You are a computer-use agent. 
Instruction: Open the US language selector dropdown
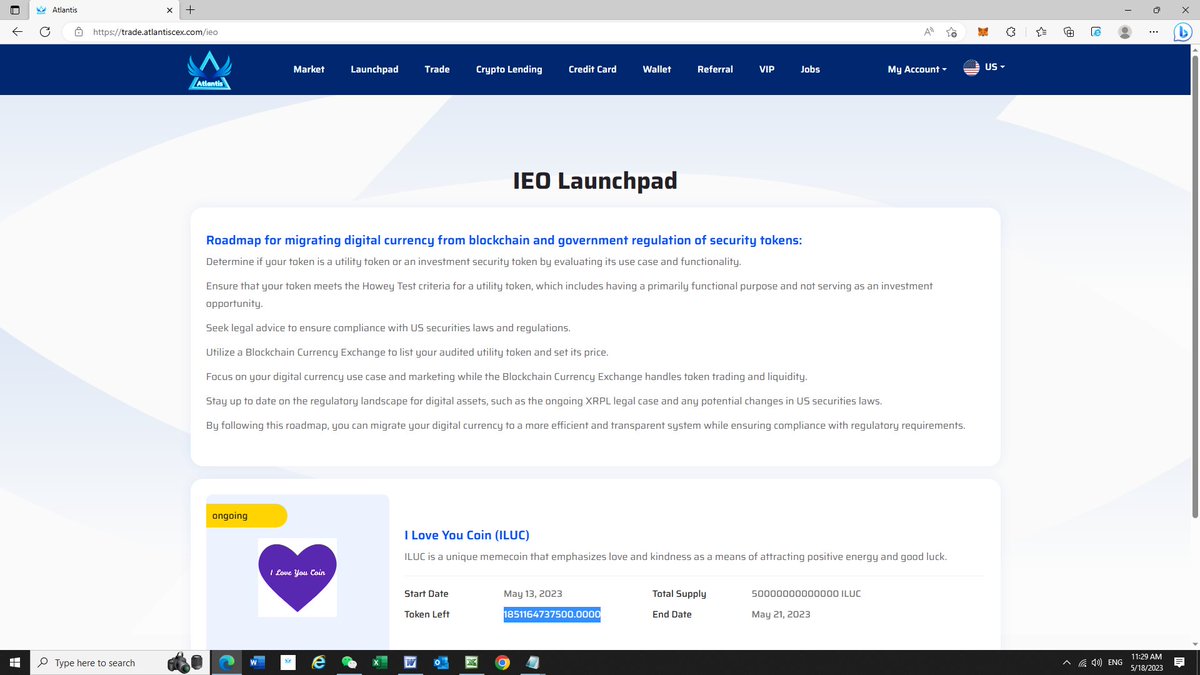tap(984, 68)
